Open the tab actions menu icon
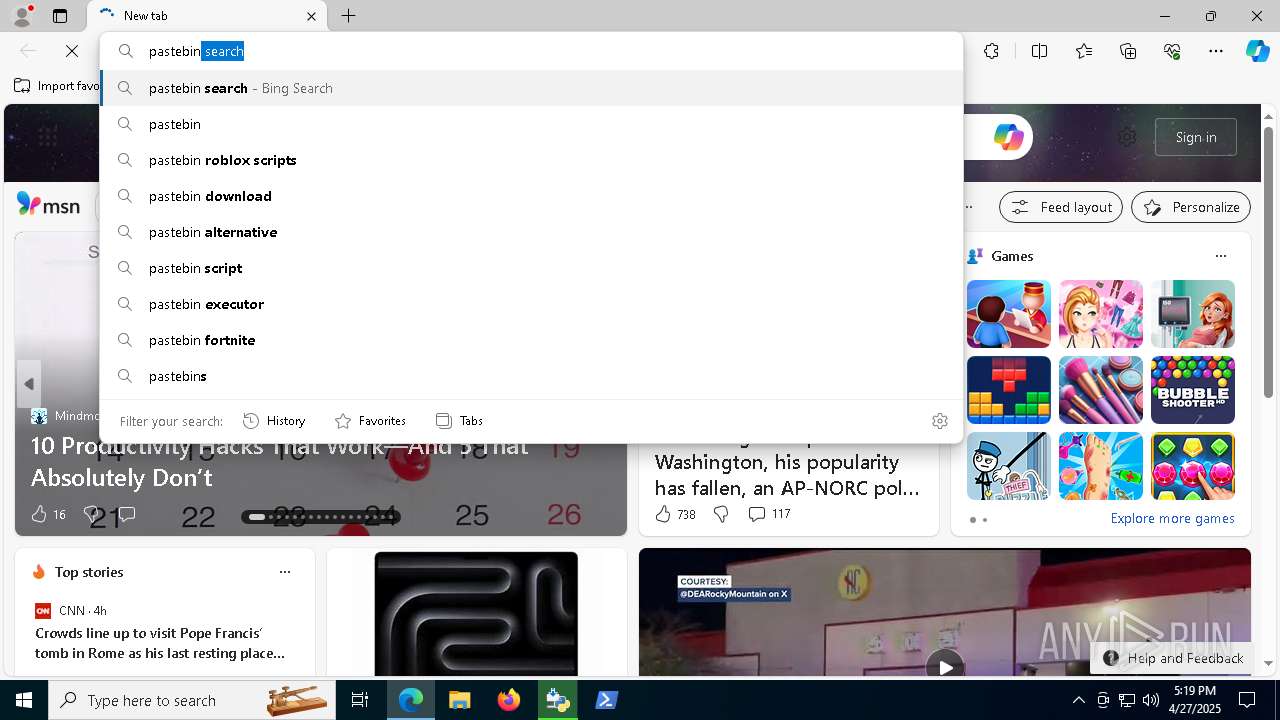The width and height of the screenshot is (1280, 720). tap(60, 16)
